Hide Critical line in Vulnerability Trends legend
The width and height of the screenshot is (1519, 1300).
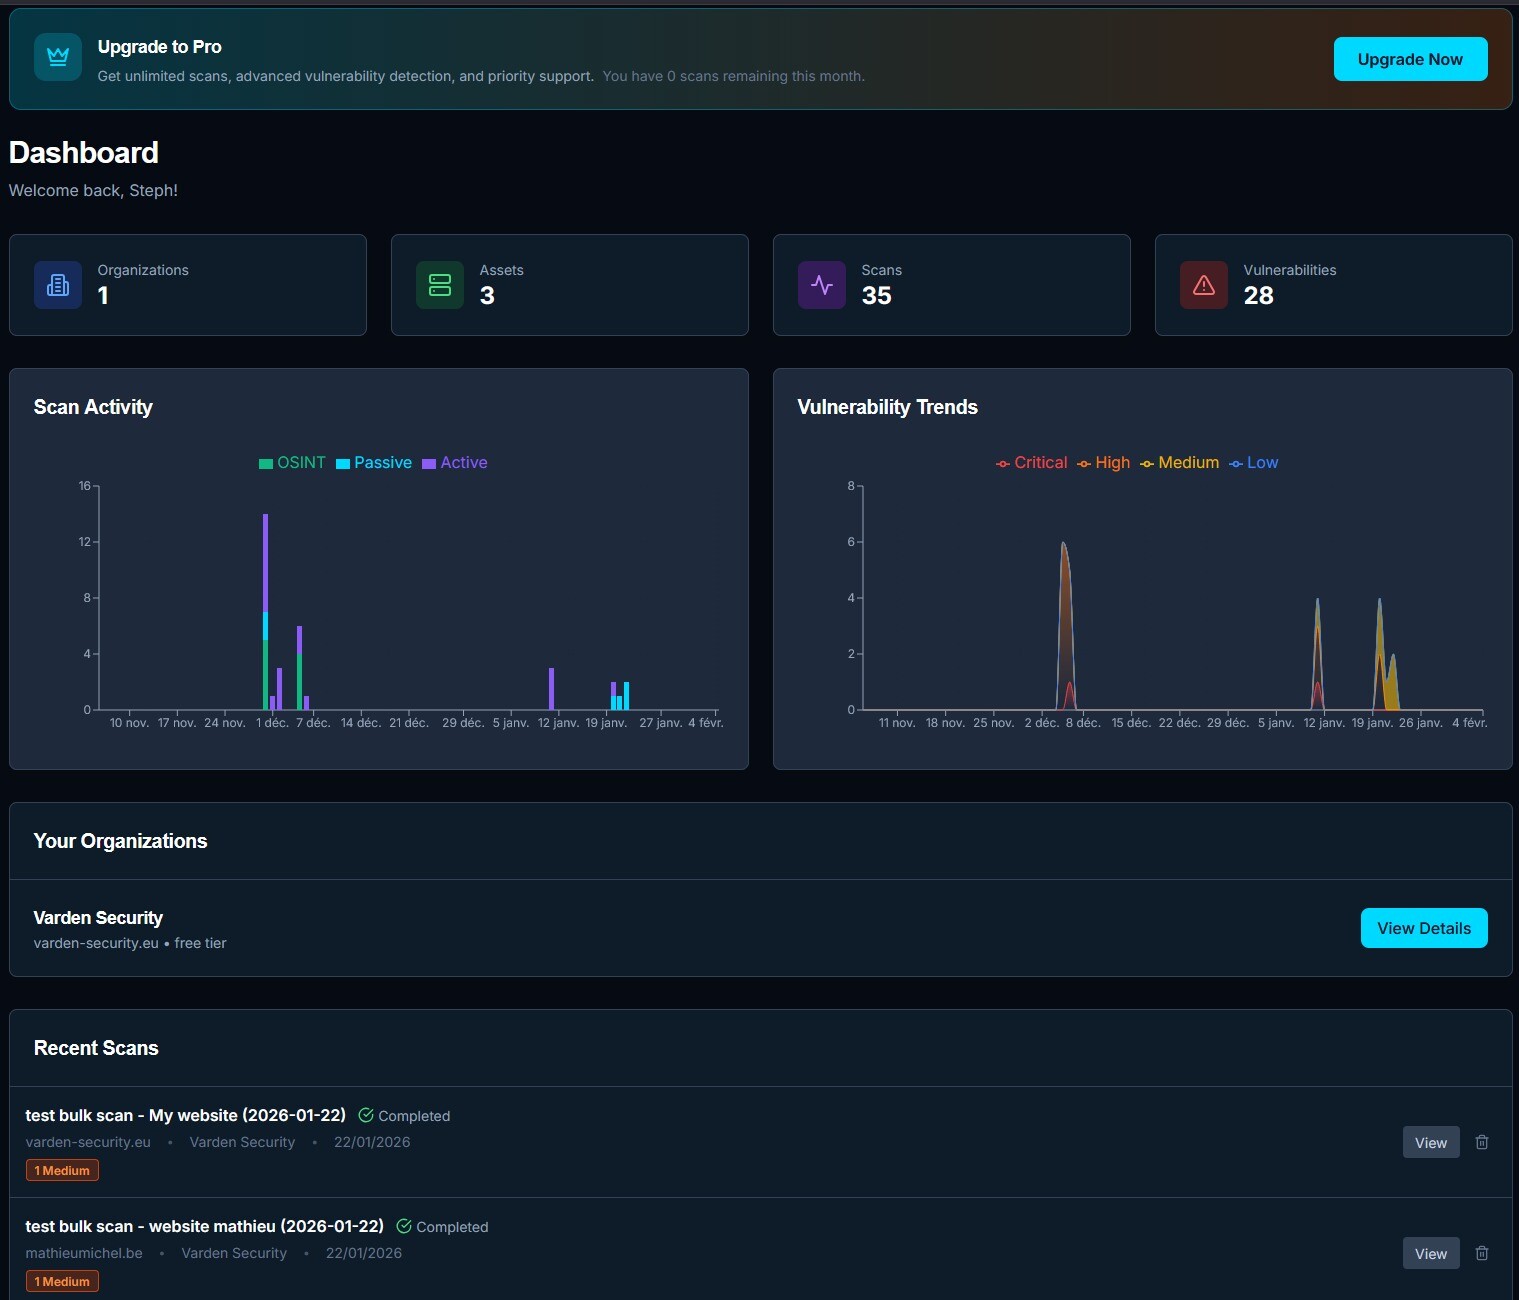(x=1031, y=463)
